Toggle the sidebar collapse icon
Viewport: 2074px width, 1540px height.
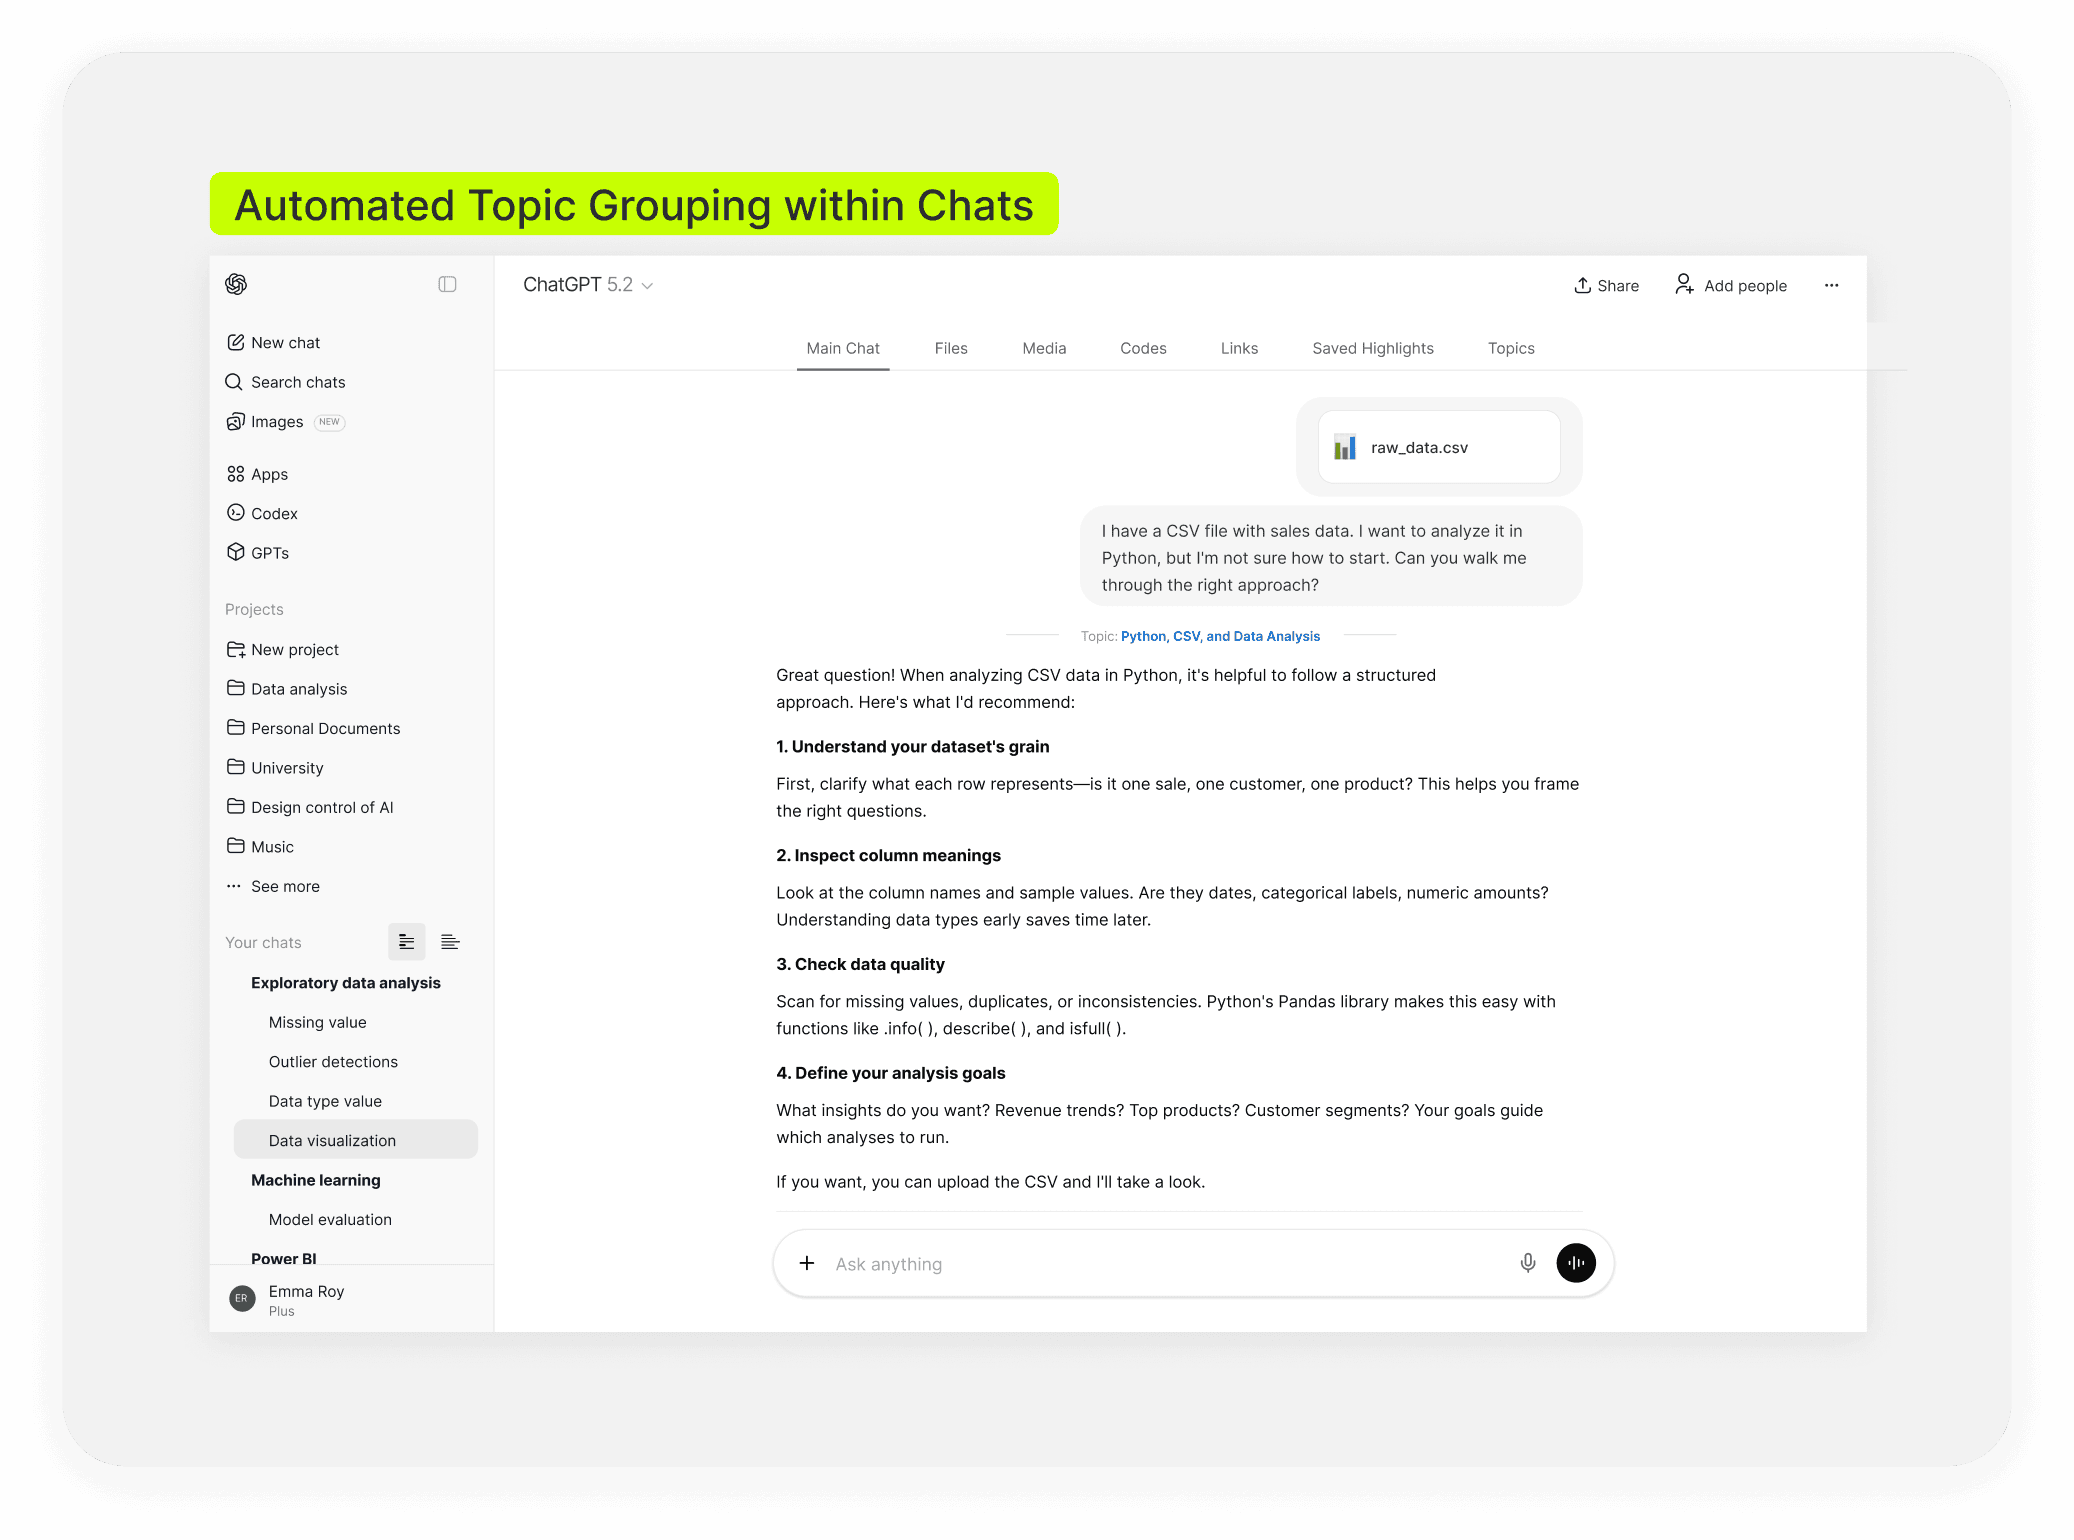(447, 285)
